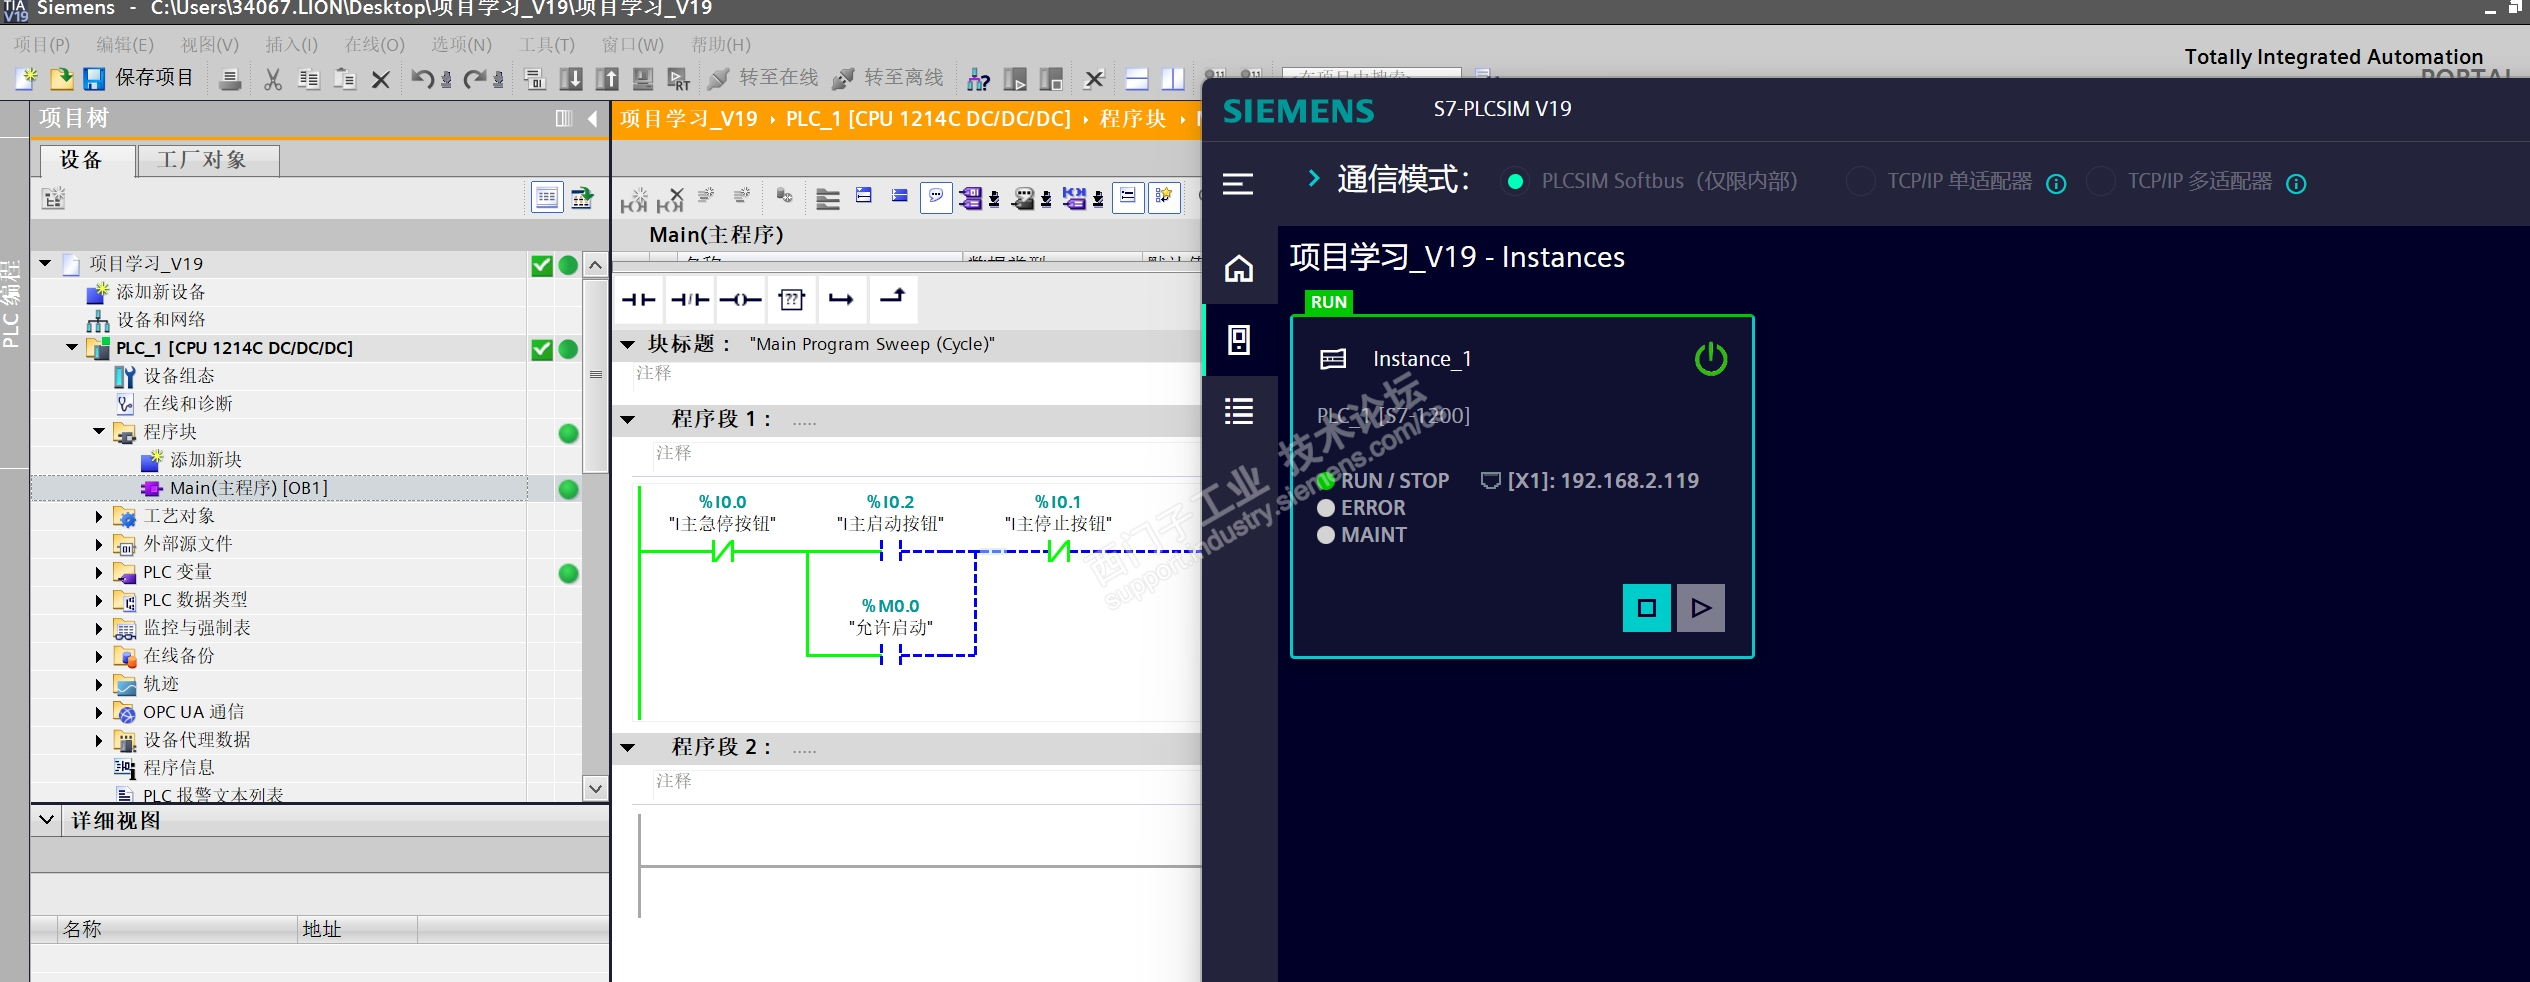Screen dimensions: 2530x982
Task: Open the 项目(P) menu
Action: tap(42, 45)
